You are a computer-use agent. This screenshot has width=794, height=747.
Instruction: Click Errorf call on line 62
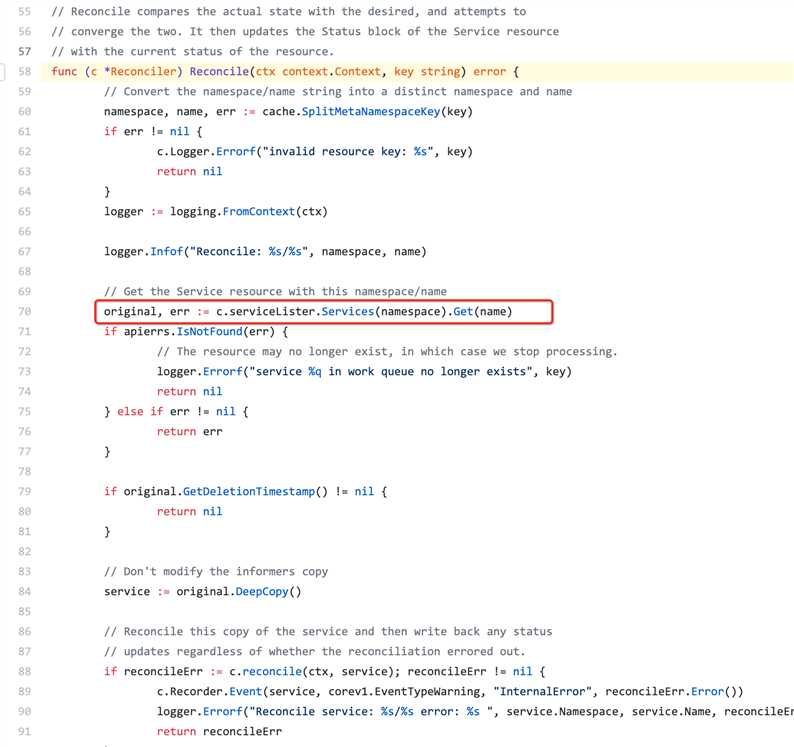(x=235, y=151)
